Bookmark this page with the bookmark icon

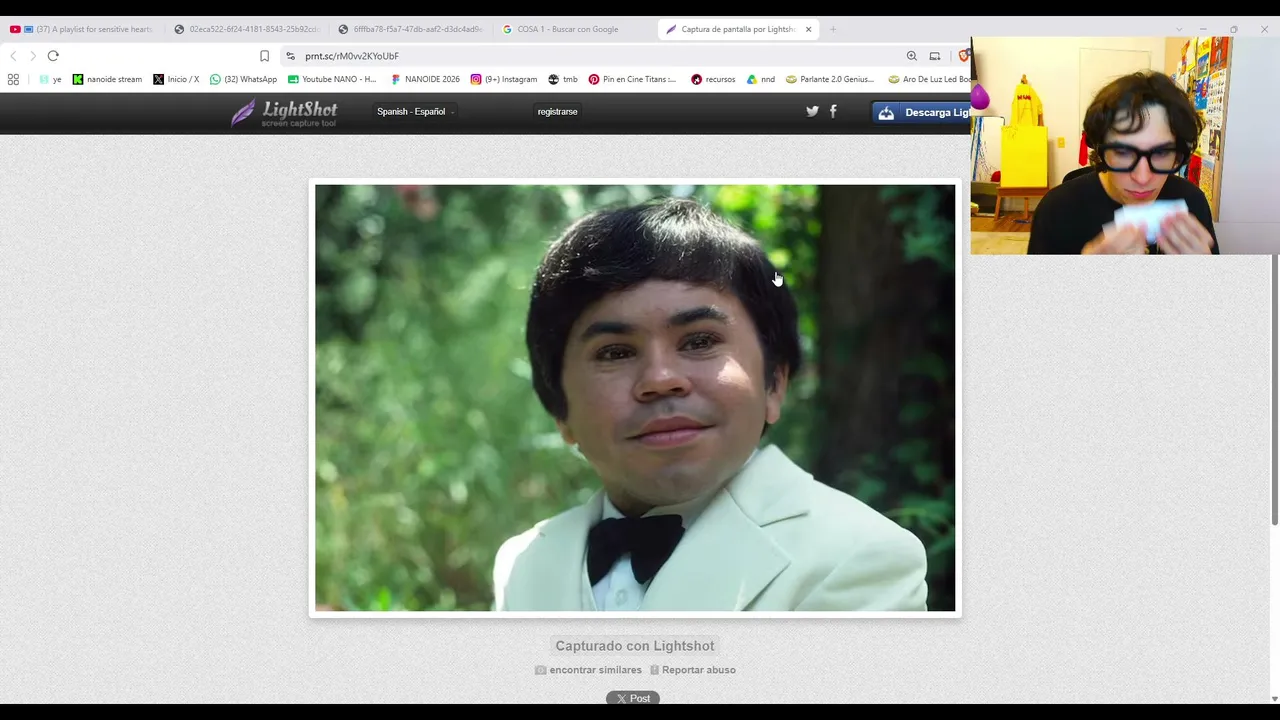(x=264, y=56)
